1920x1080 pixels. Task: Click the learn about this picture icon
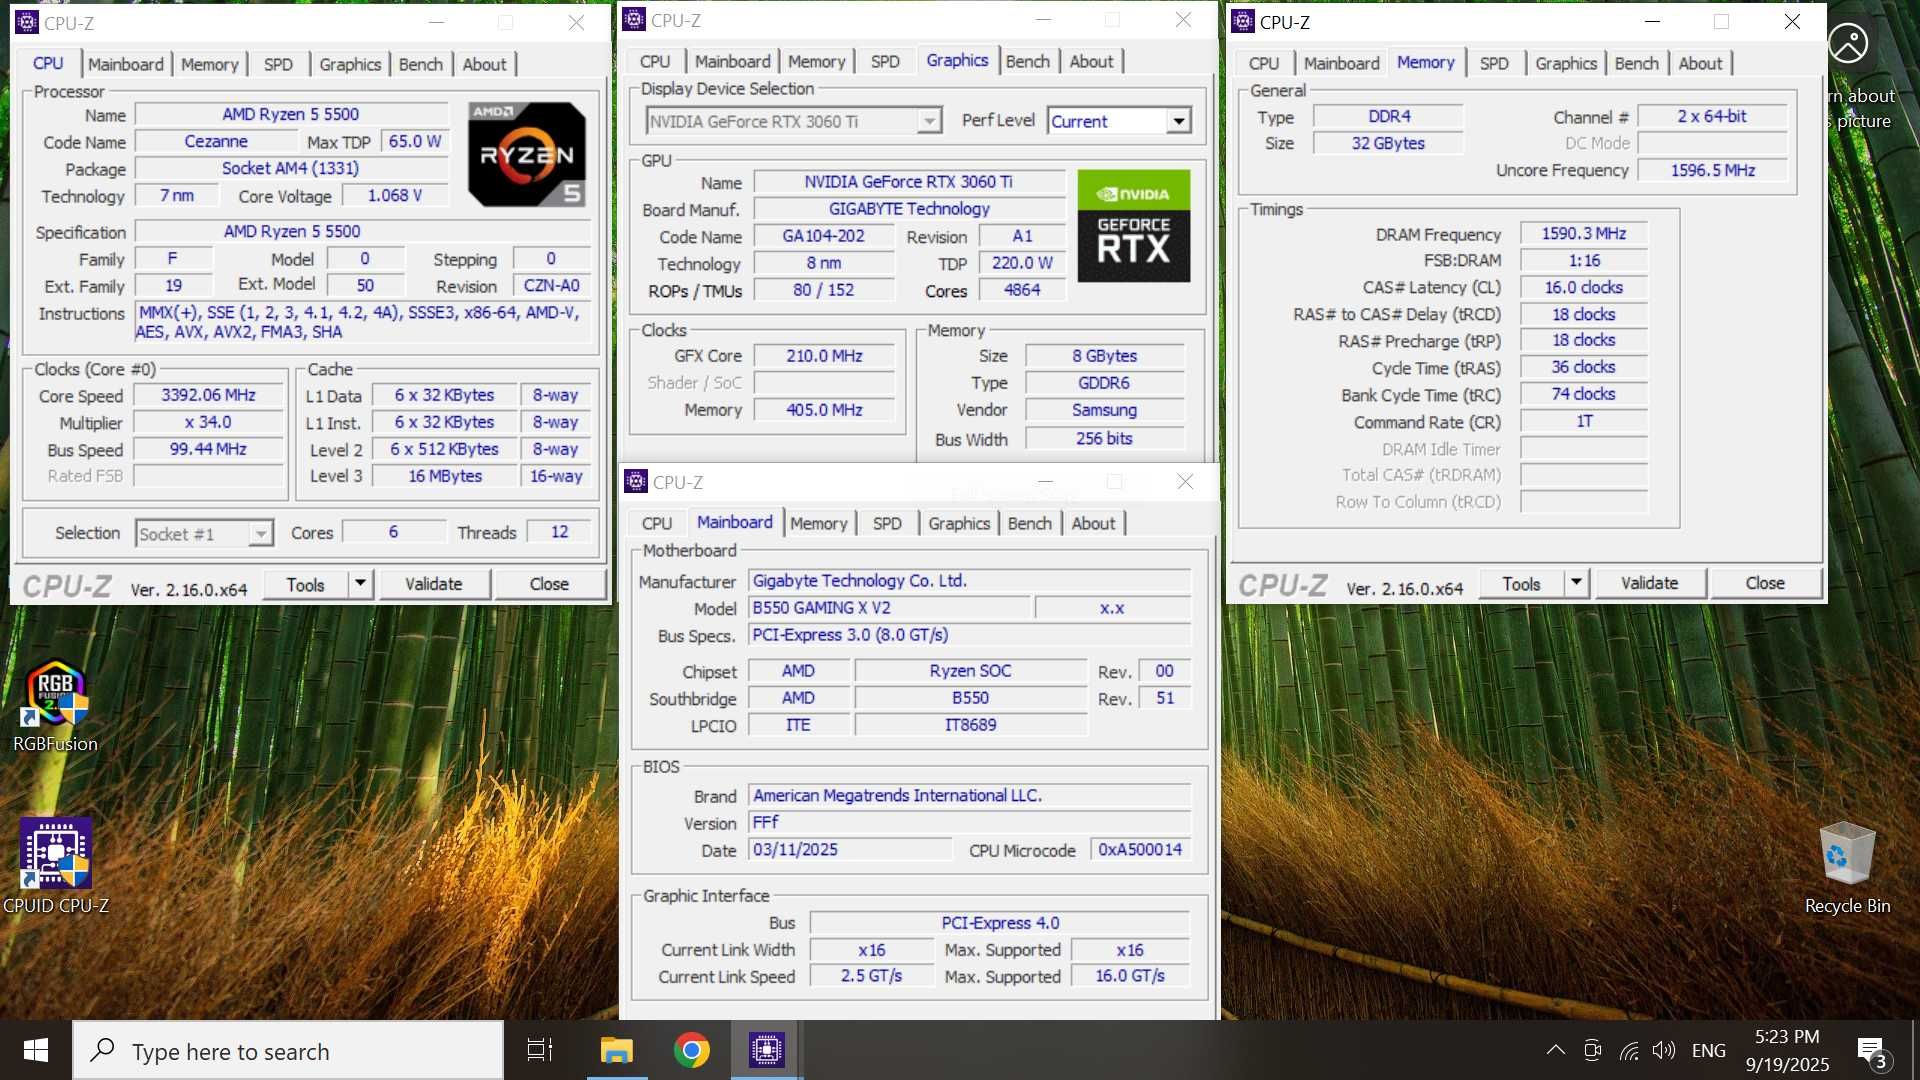pyautogui.click(x=1848, y=43)
